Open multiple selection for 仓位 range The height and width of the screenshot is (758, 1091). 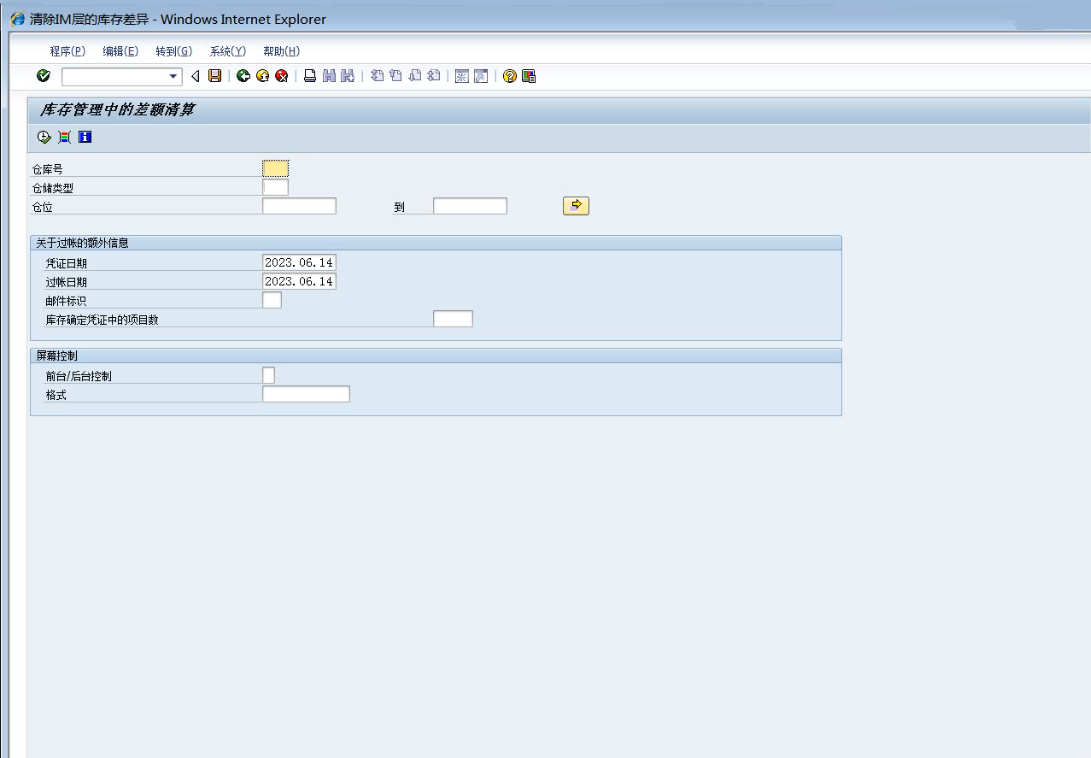click(x=576, y=205)
